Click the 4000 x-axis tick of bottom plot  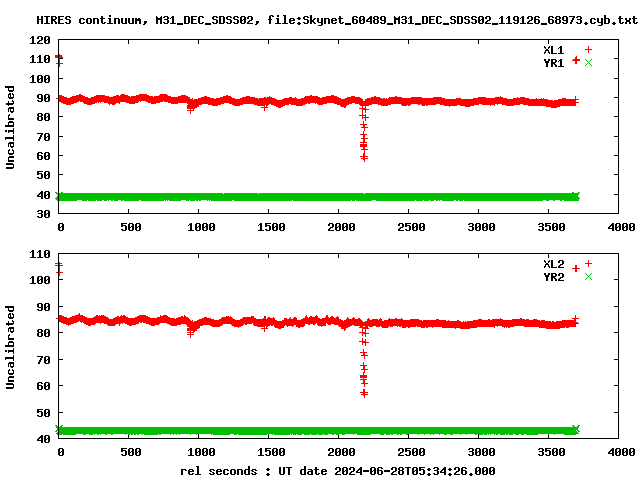pyautogui.click(x=621, y=452)
